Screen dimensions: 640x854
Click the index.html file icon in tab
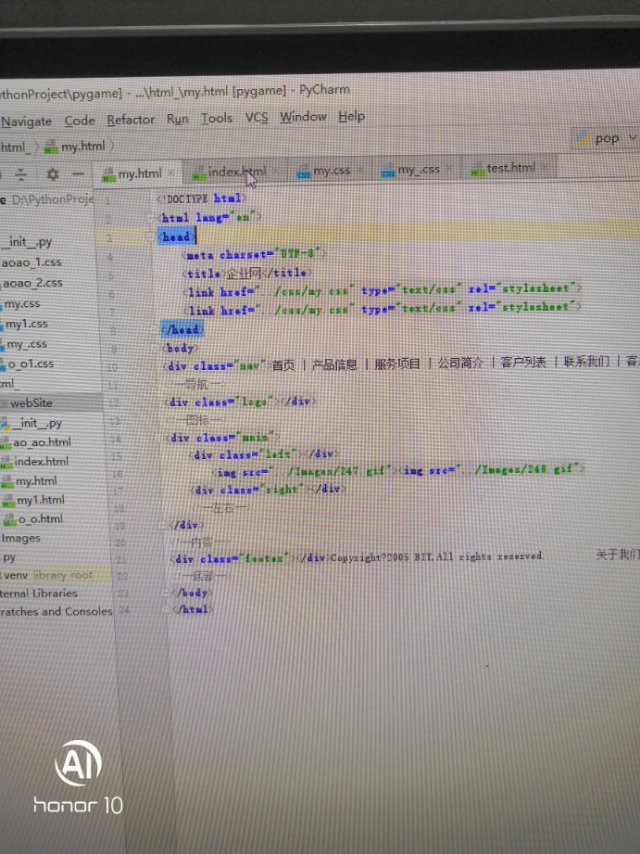(199, 174)
